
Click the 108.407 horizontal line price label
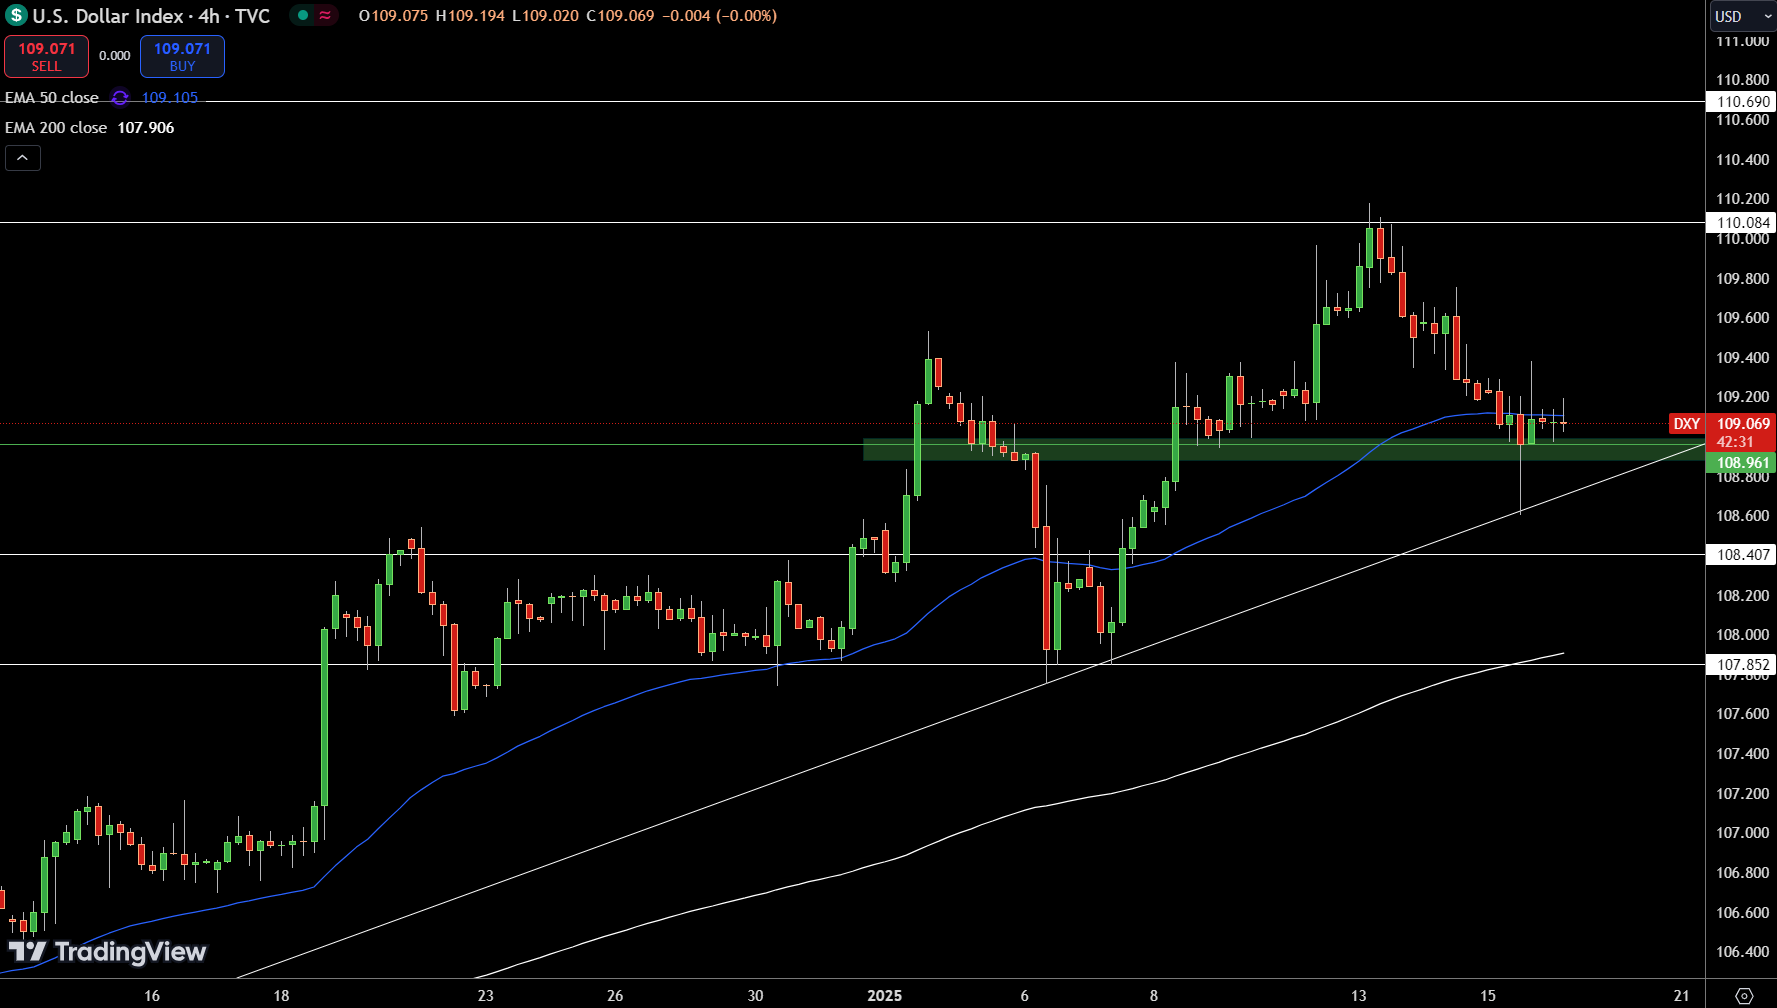pyautogui.click(x=1743, y=555)
